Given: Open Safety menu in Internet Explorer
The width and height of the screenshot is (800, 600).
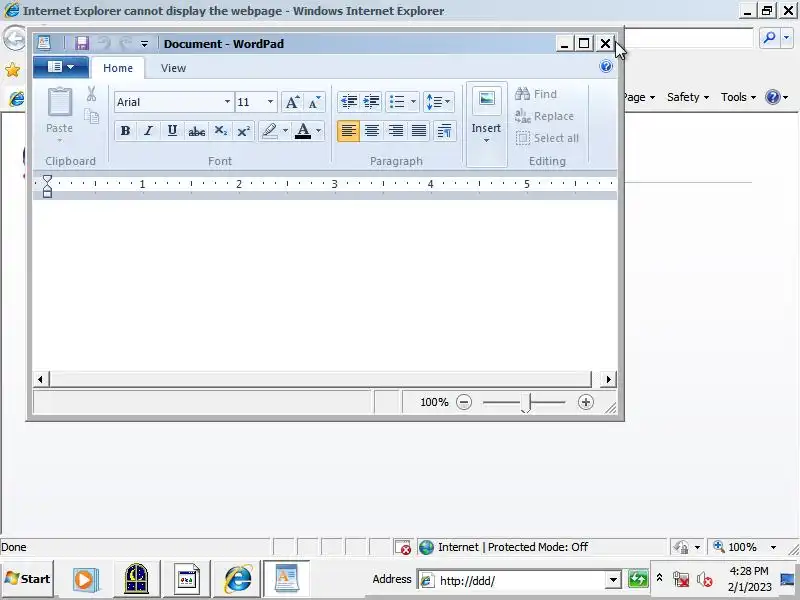Looking at the screenshot, I should (688, 97).
